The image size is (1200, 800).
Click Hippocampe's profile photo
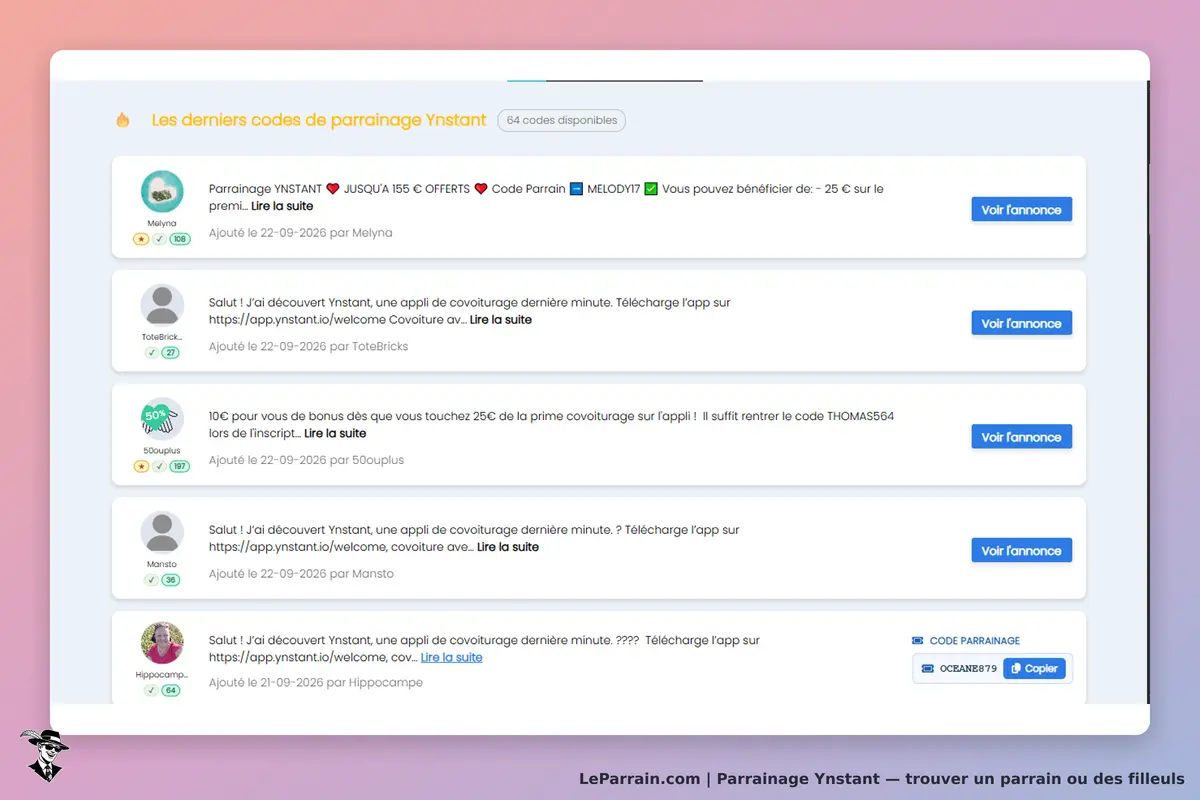[162, 643]
